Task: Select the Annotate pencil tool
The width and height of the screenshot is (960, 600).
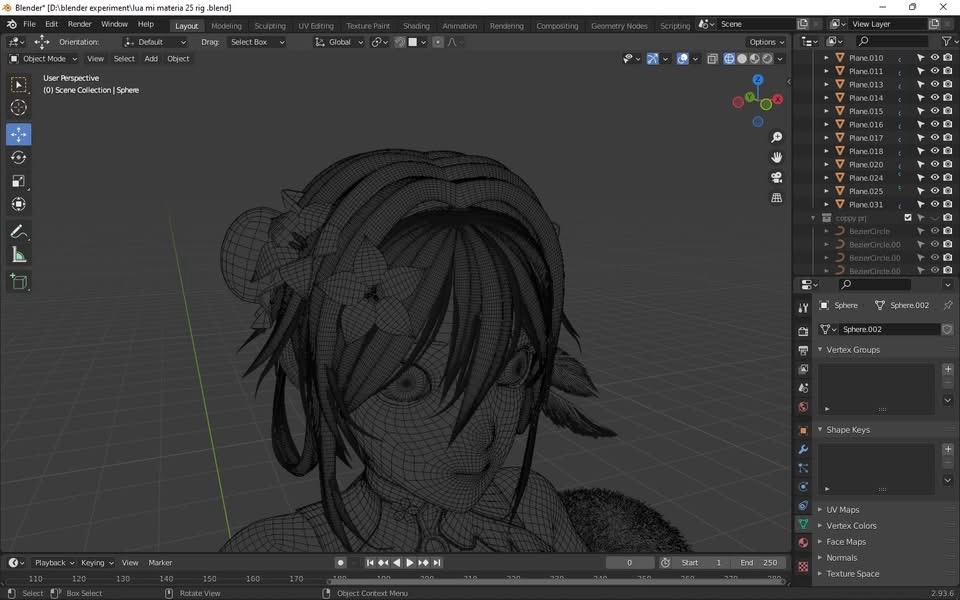Action: click(18, 231)
